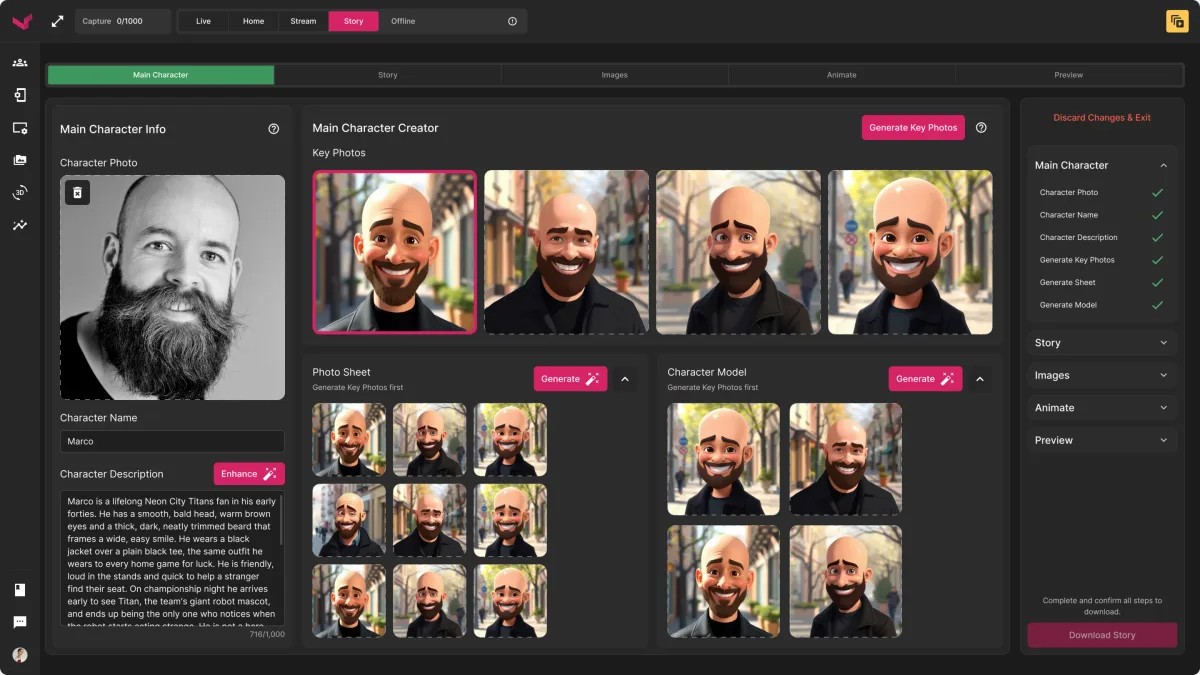
Task: Go to the Story step tab below top bar
Action: pos(388,75)
